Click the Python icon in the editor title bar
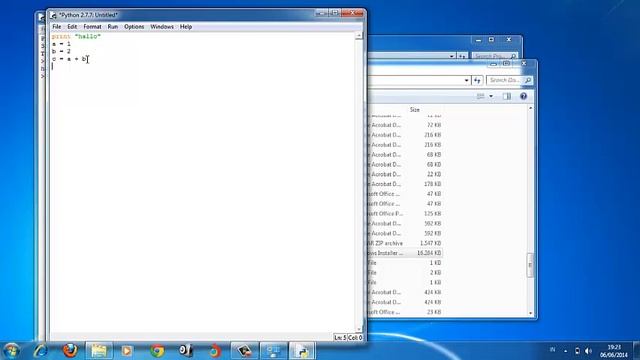 (x=53, y=15)
